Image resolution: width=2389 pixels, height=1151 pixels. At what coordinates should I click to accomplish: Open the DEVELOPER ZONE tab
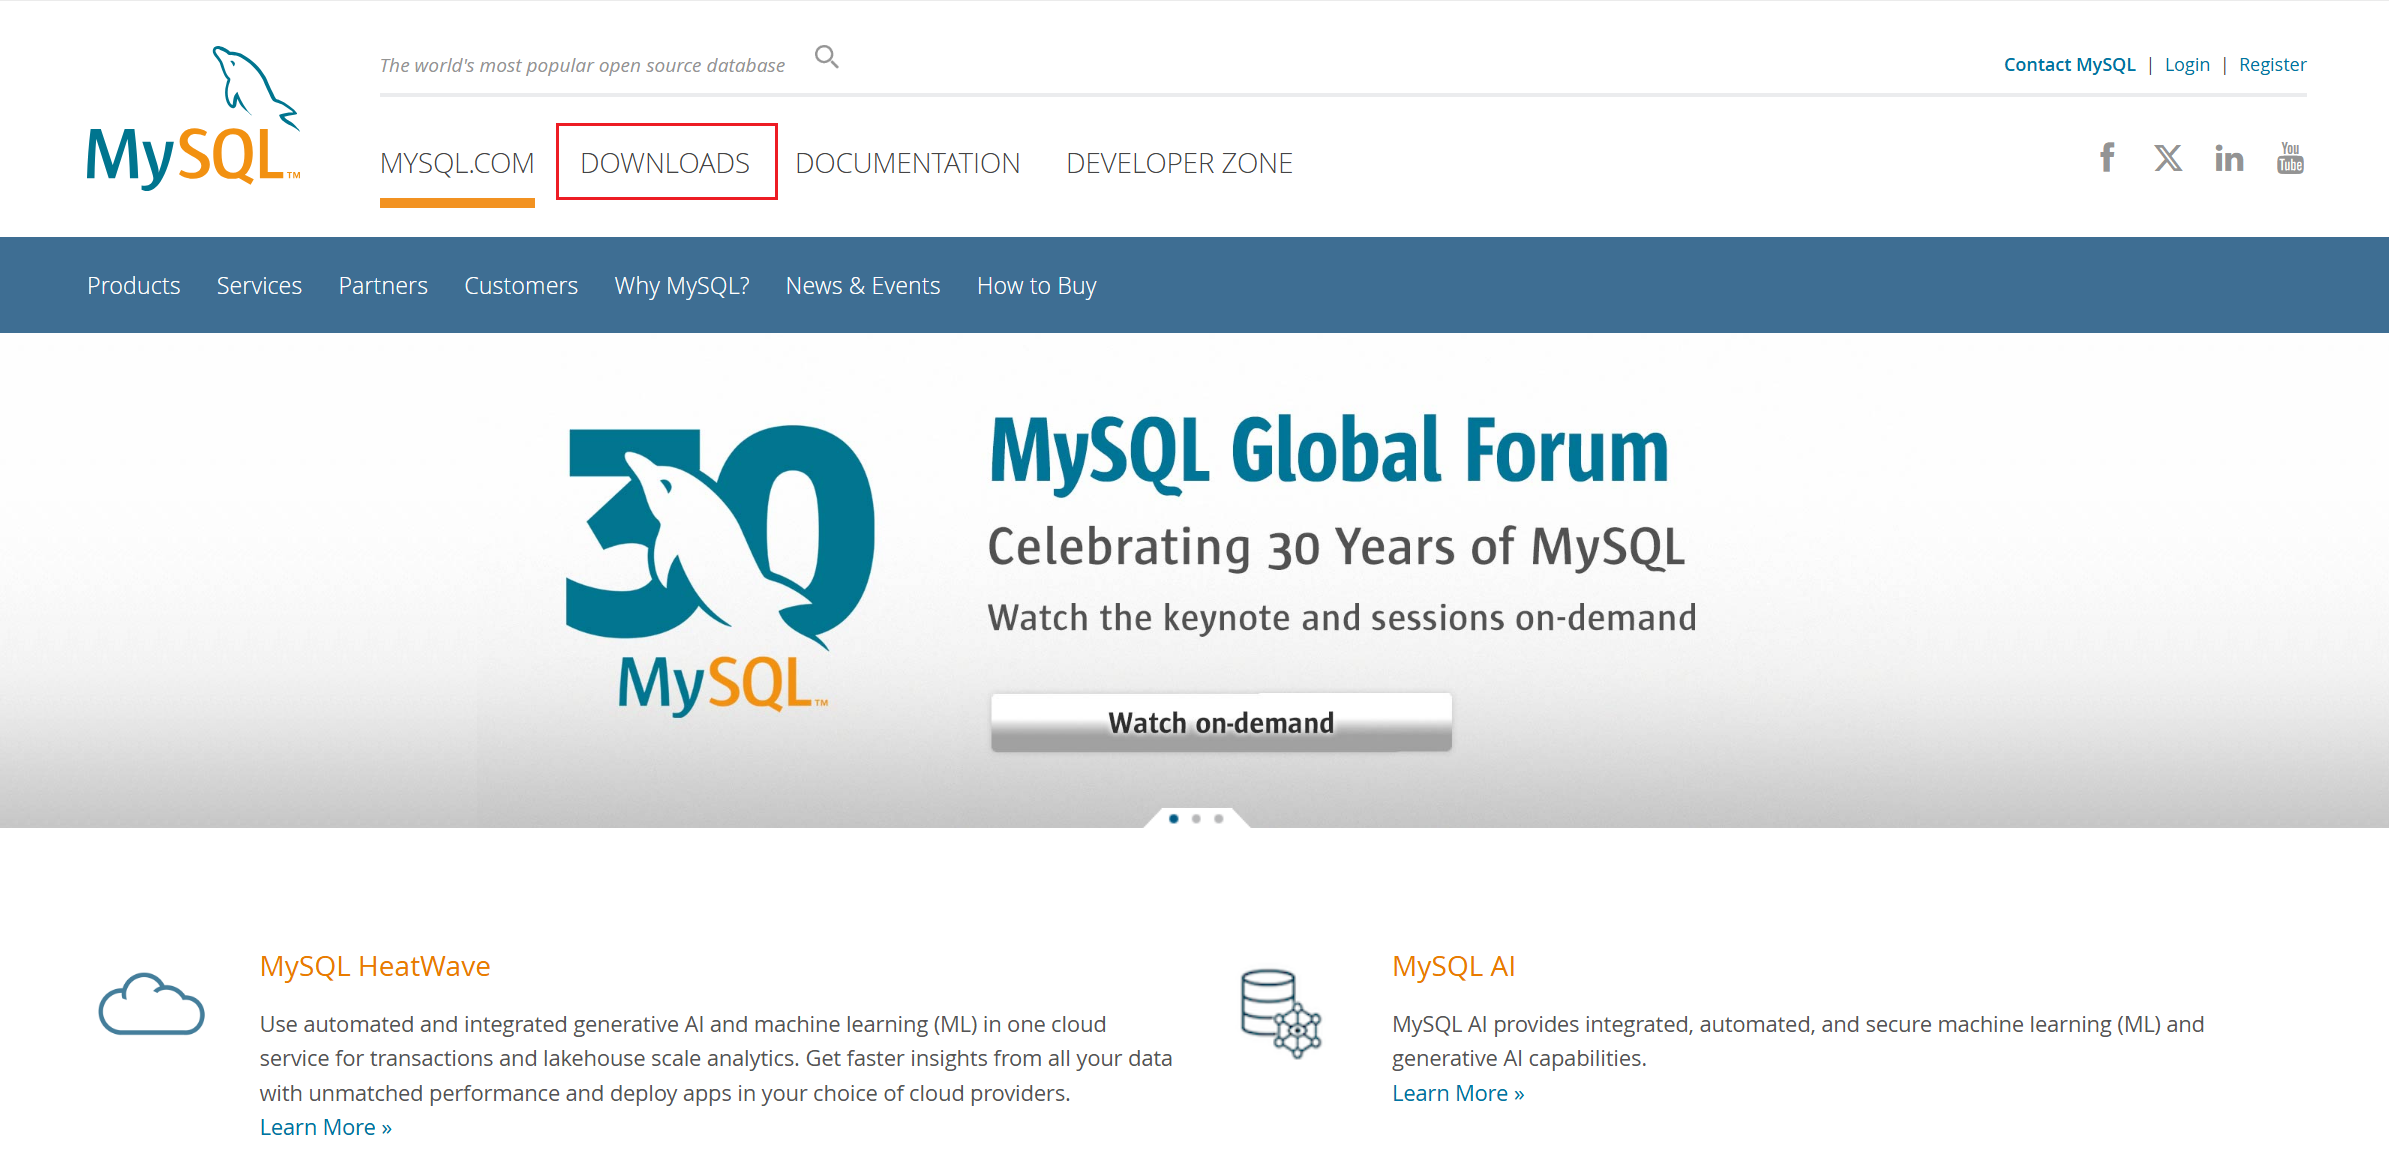1179,163
